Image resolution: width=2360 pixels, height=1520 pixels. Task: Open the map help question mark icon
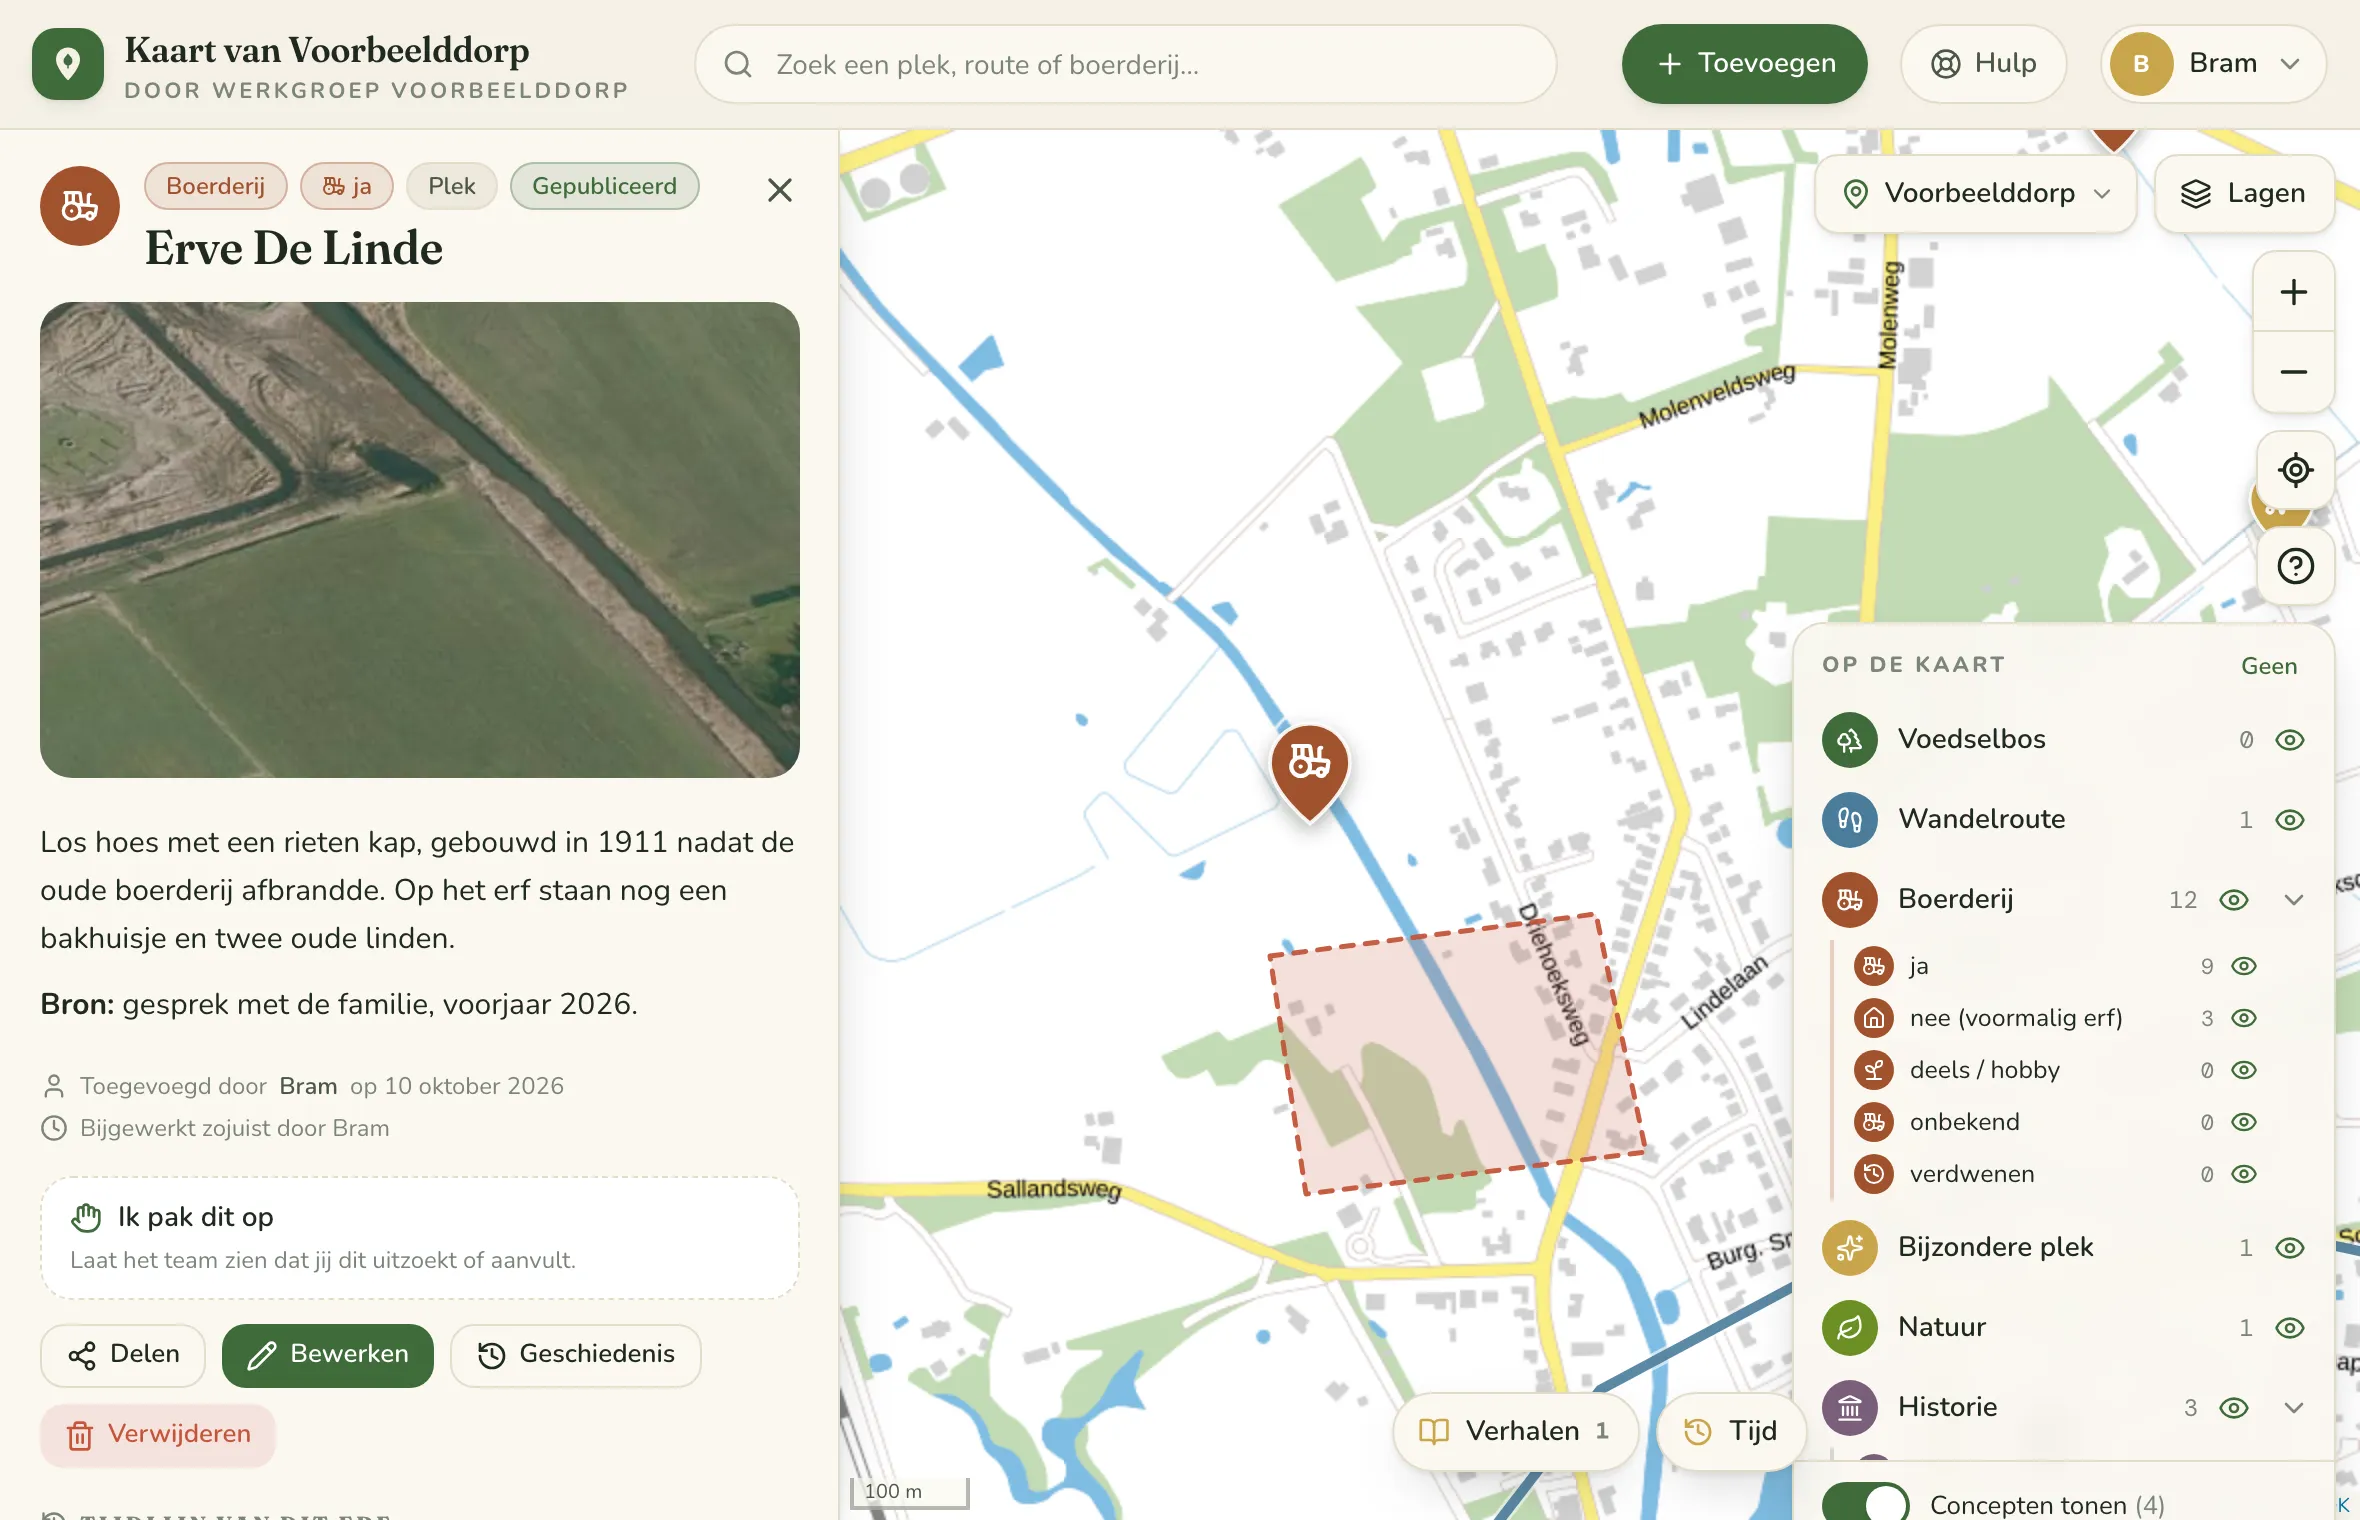point(2295,567)
